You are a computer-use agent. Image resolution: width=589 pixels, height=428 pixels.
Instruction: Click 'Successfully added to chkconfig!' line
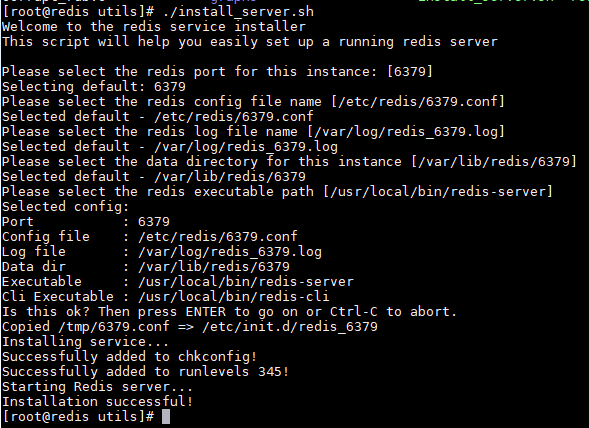[x=130, y=357]
